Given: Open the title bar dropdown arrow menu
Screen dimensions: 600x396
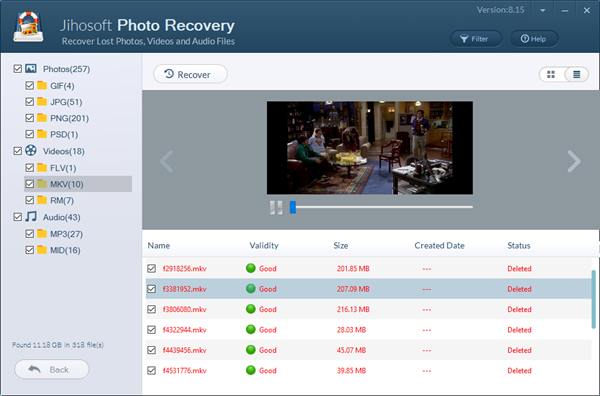Looking at the screenshot, I should pos(543,11).
